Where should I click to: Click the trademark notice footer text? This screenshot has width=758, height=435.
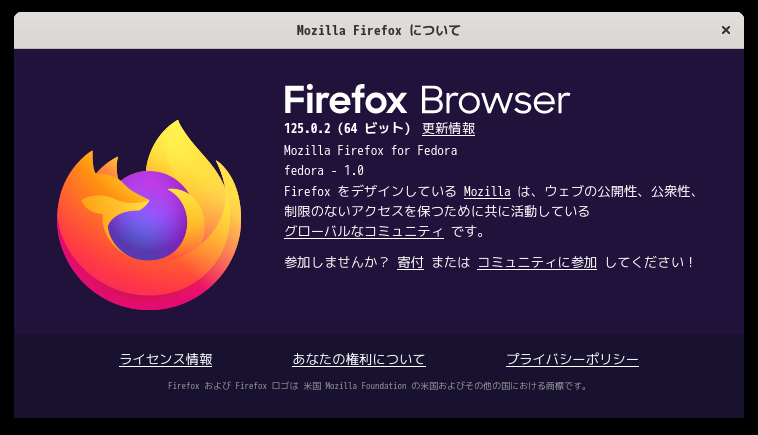[x=378, y=386]
